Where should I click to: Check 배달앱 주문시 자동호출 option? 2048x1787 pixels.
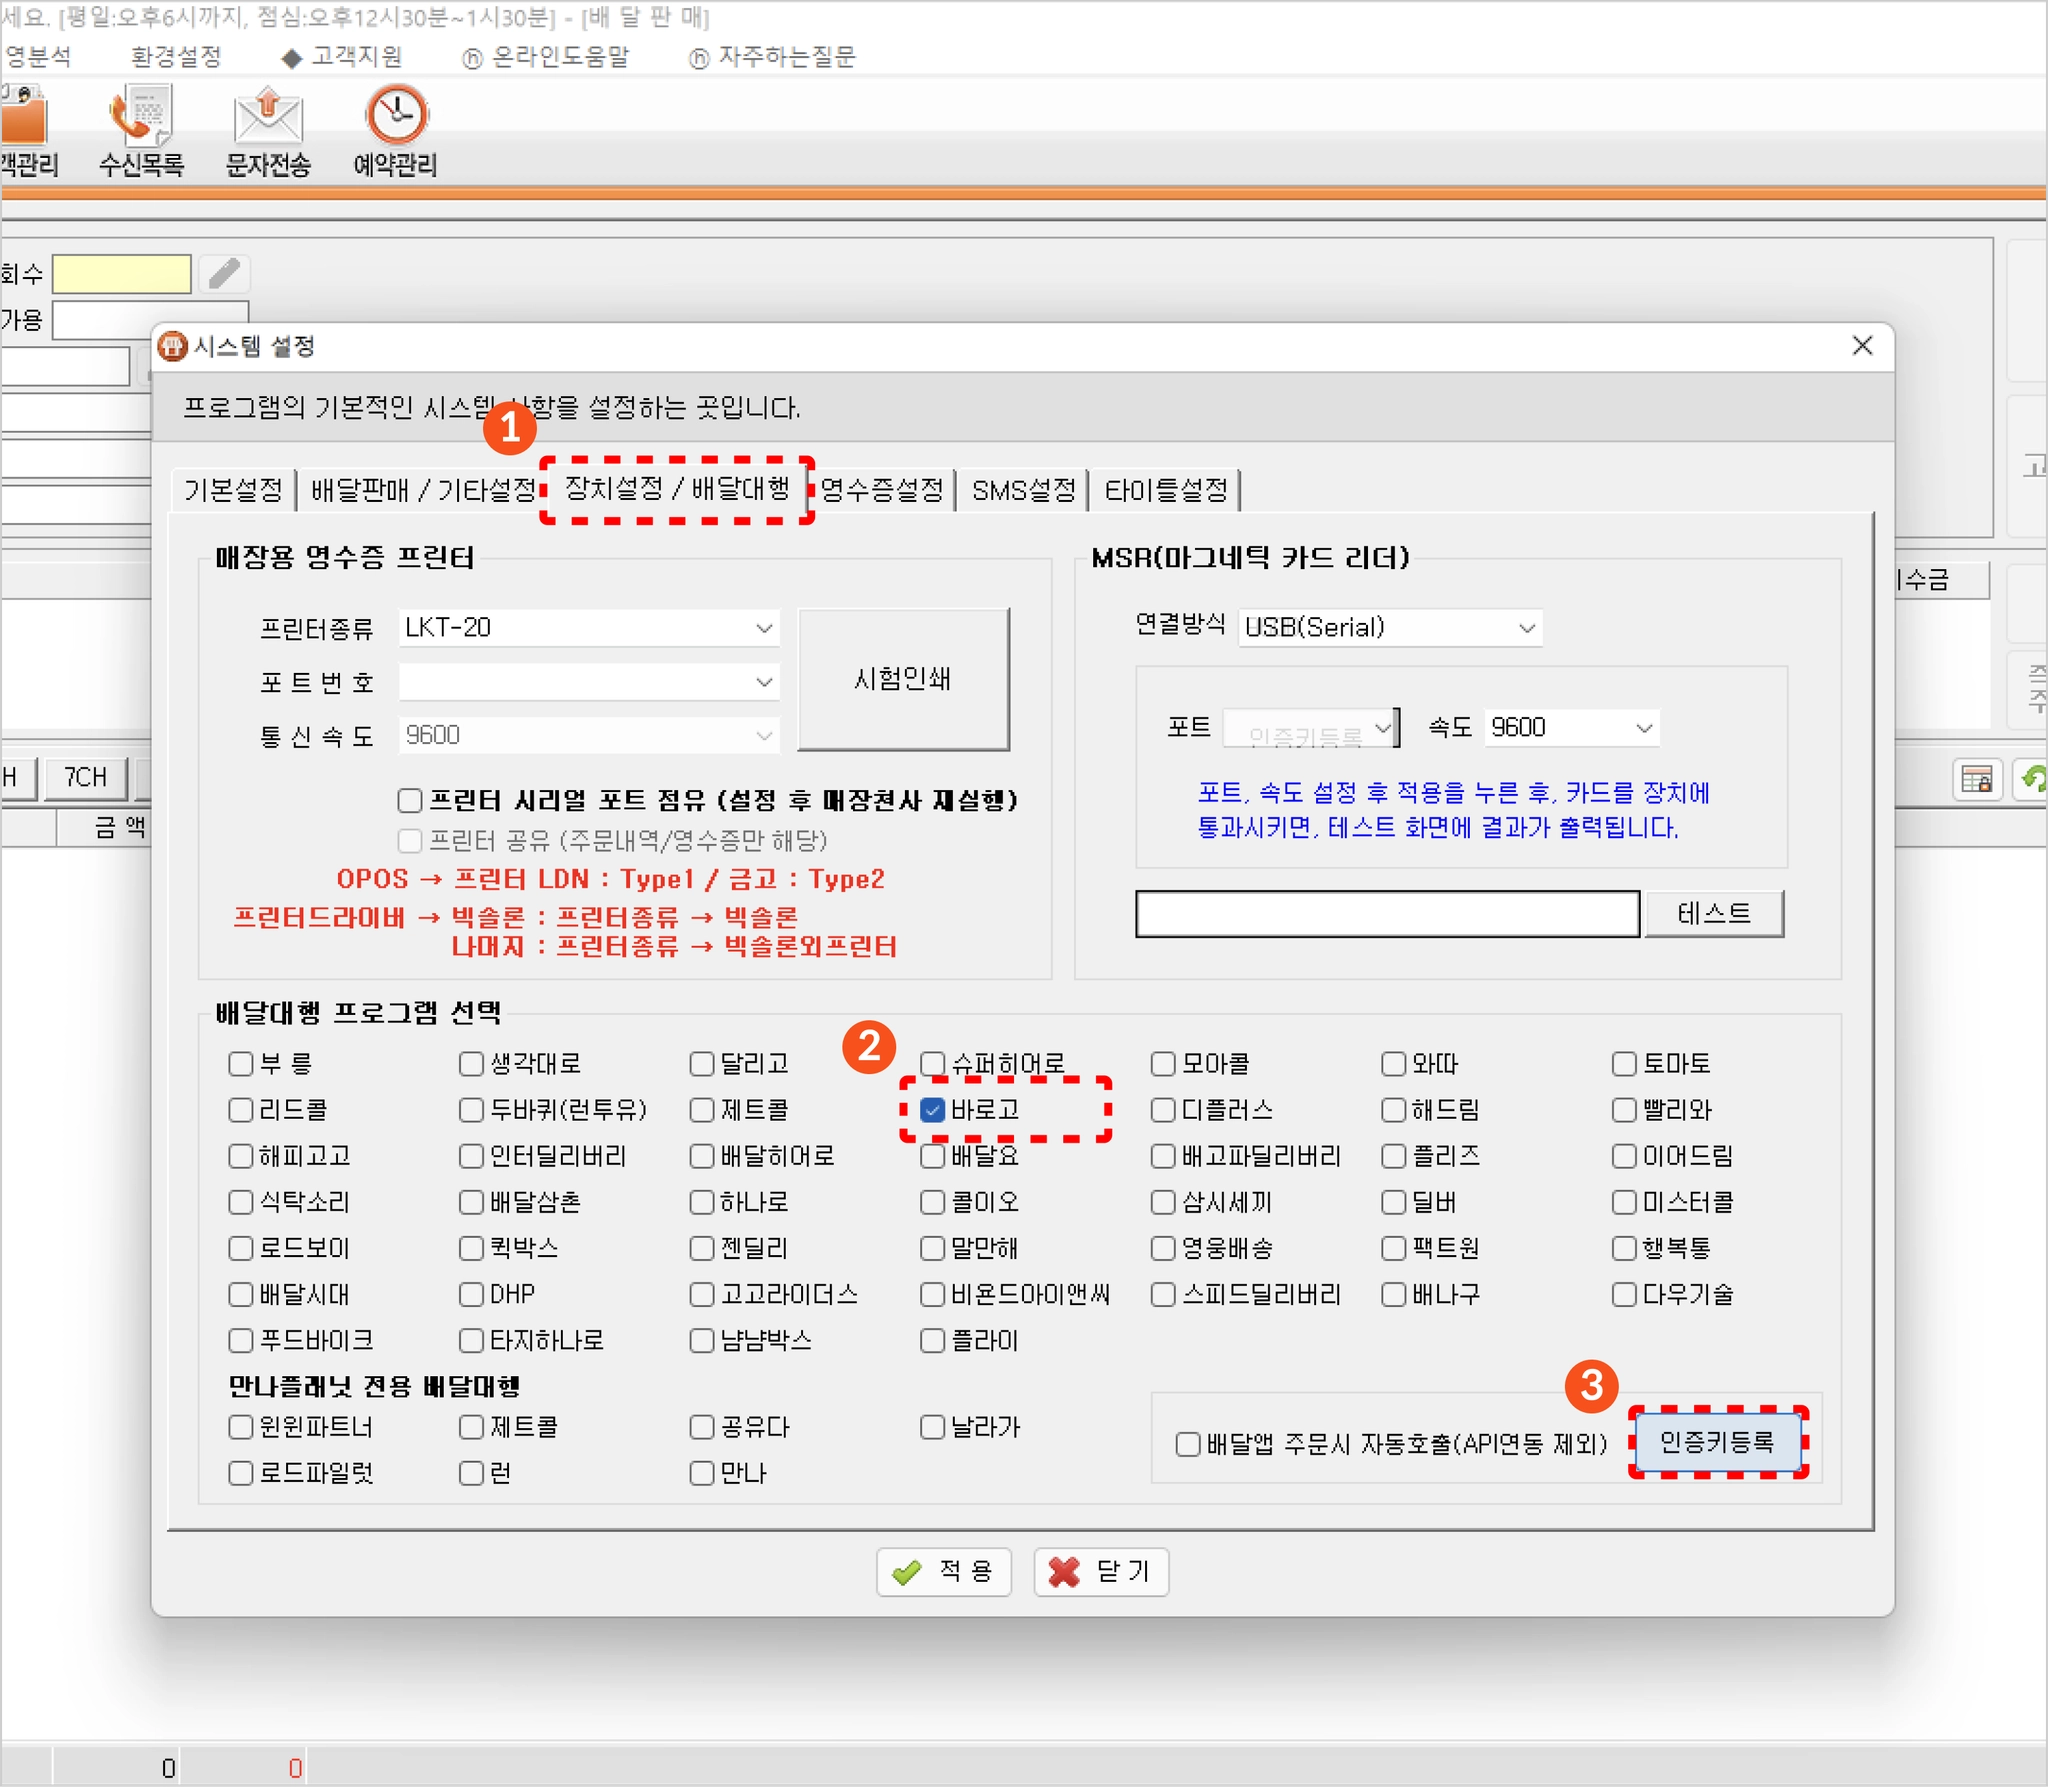coord(1187,1444)
